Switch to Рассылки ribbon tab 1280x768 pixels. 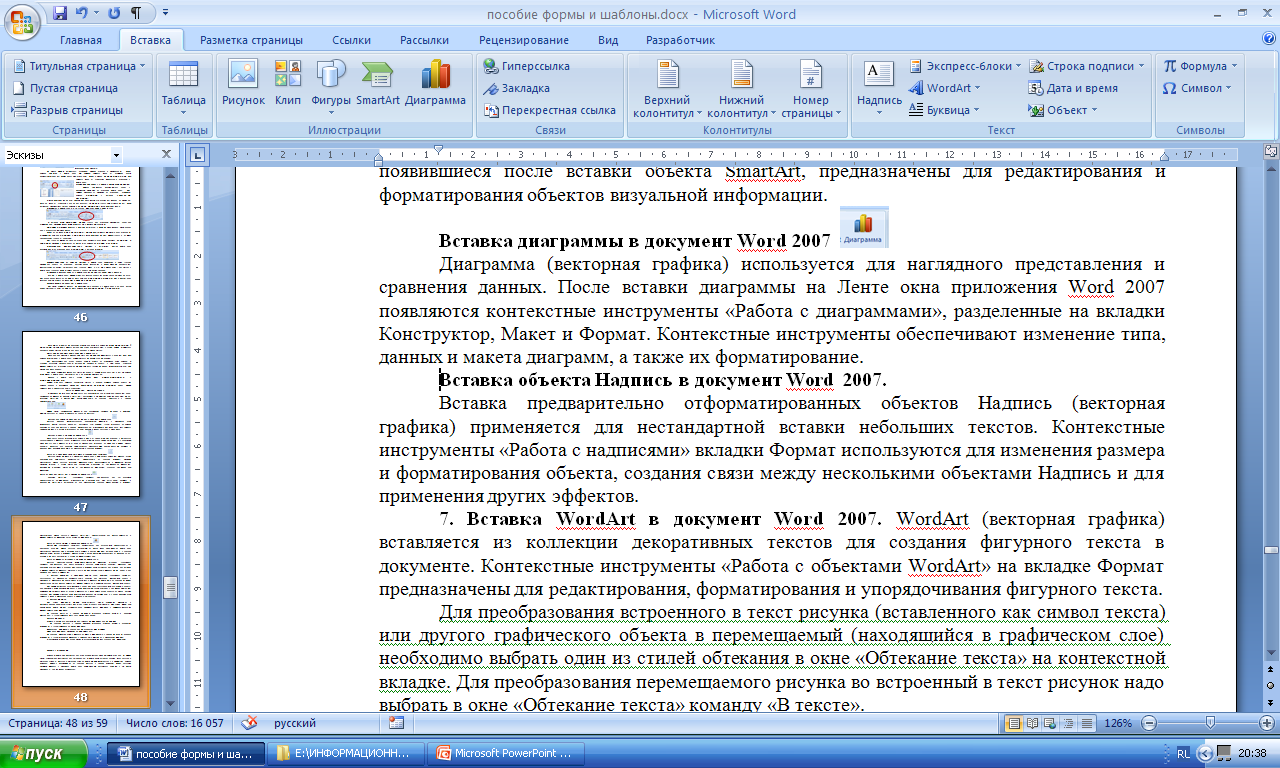[424, 40]
